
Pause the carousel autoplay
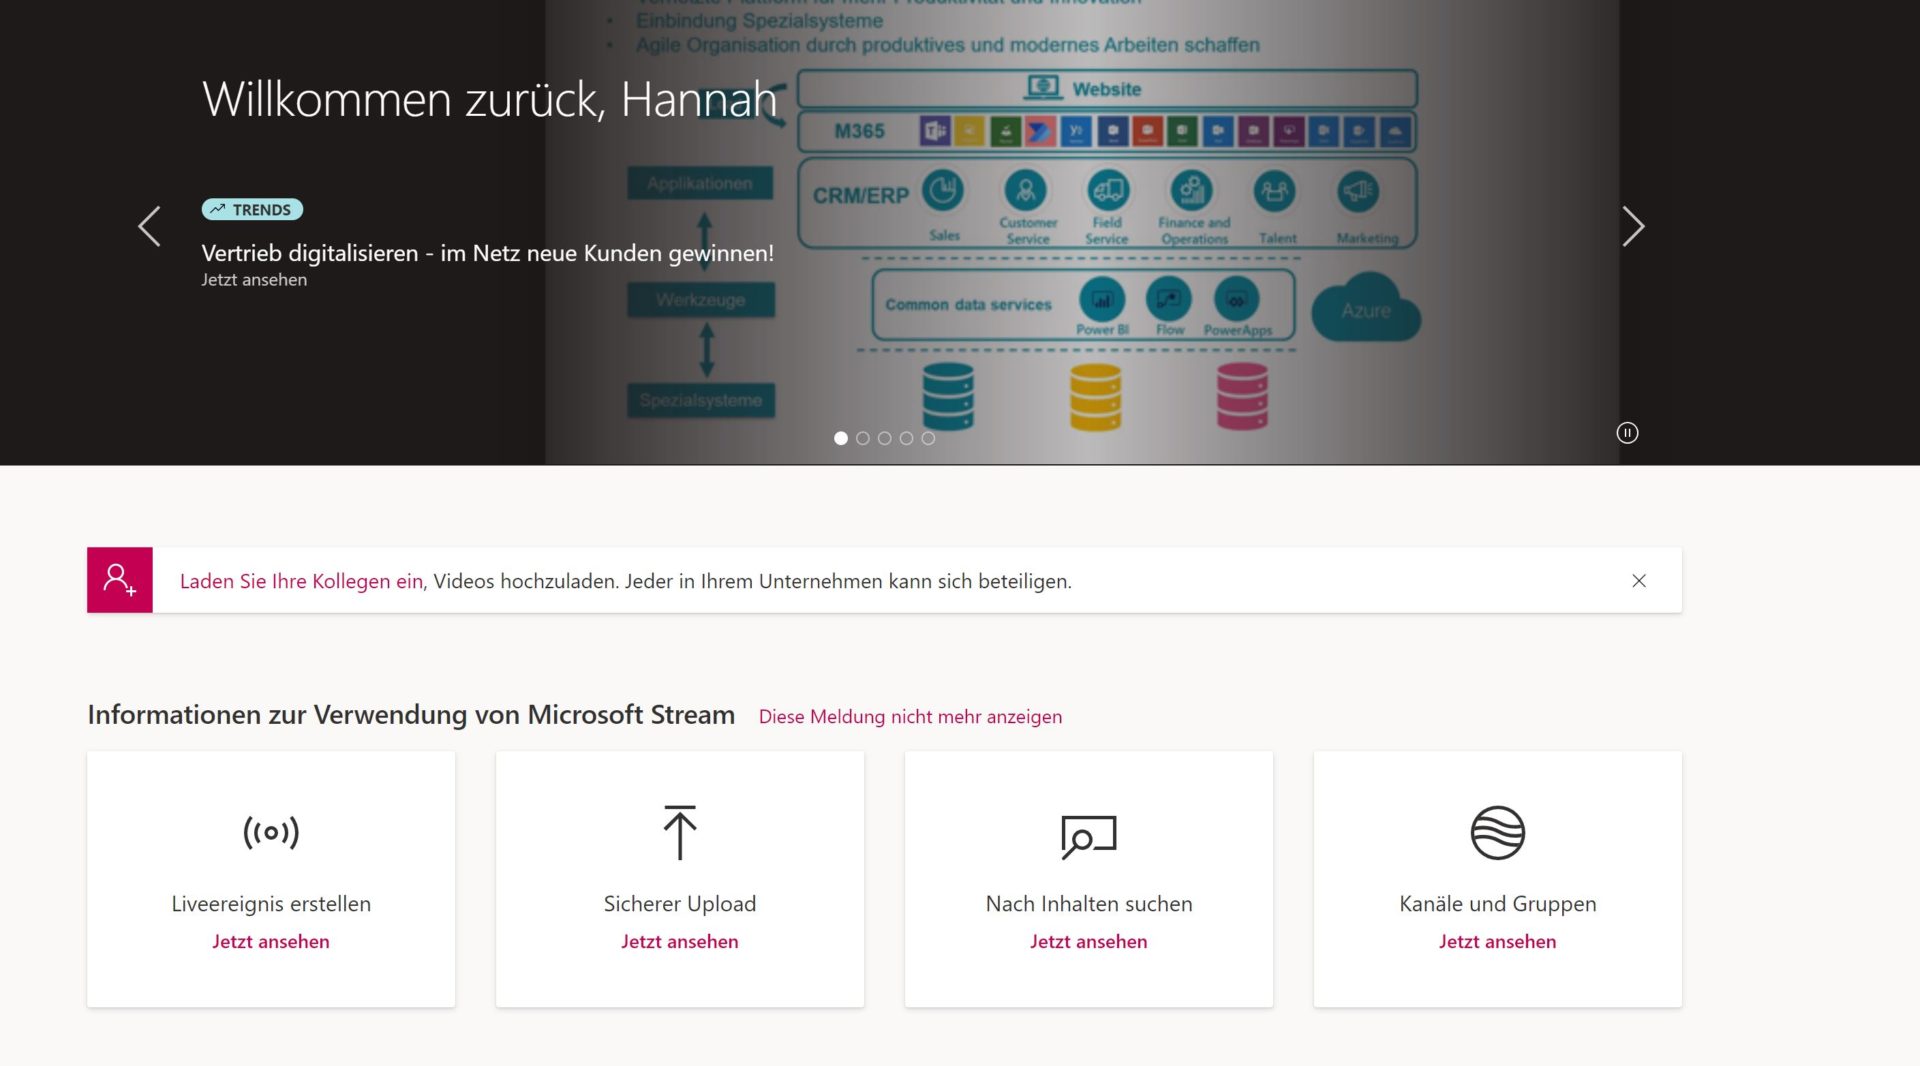tap(1627, 433)
